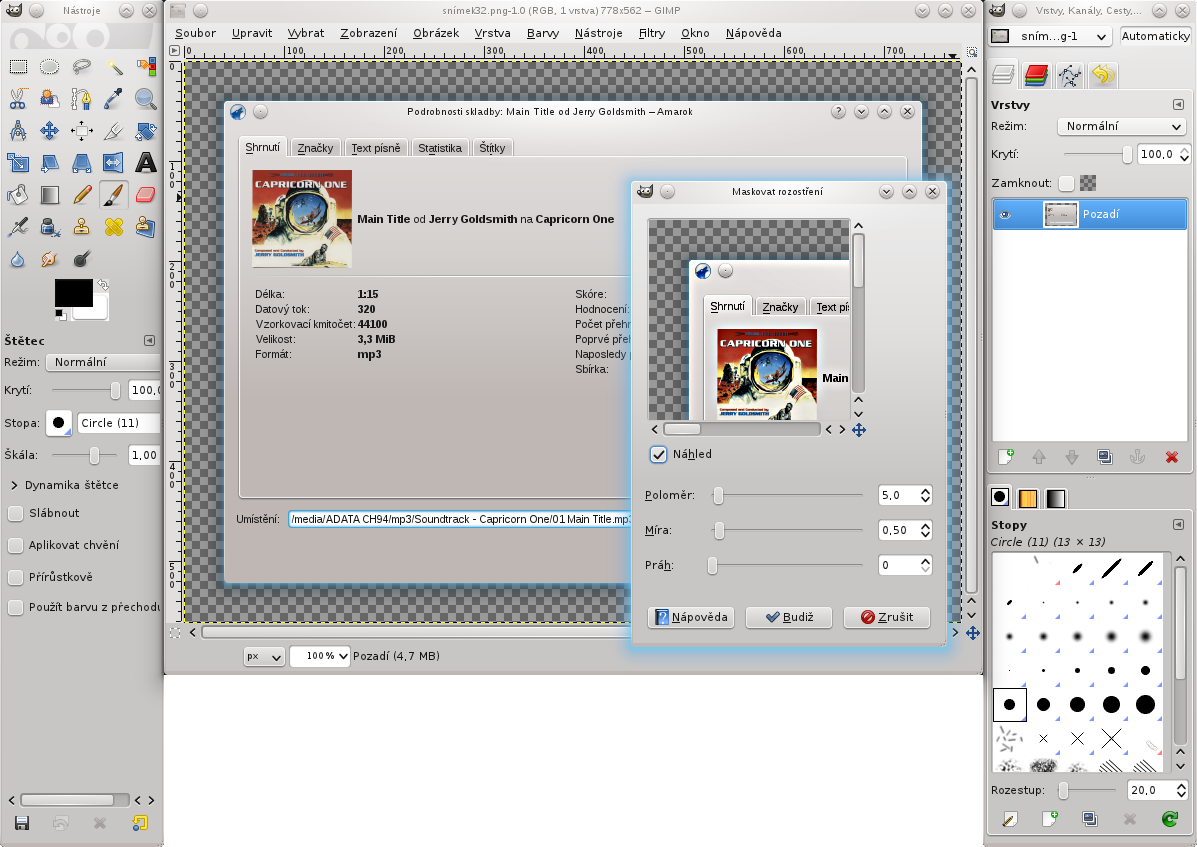Select the Flip tool
Viewport: 1197px width, 847px height.
pyautogui.click(x=114, y=163)
